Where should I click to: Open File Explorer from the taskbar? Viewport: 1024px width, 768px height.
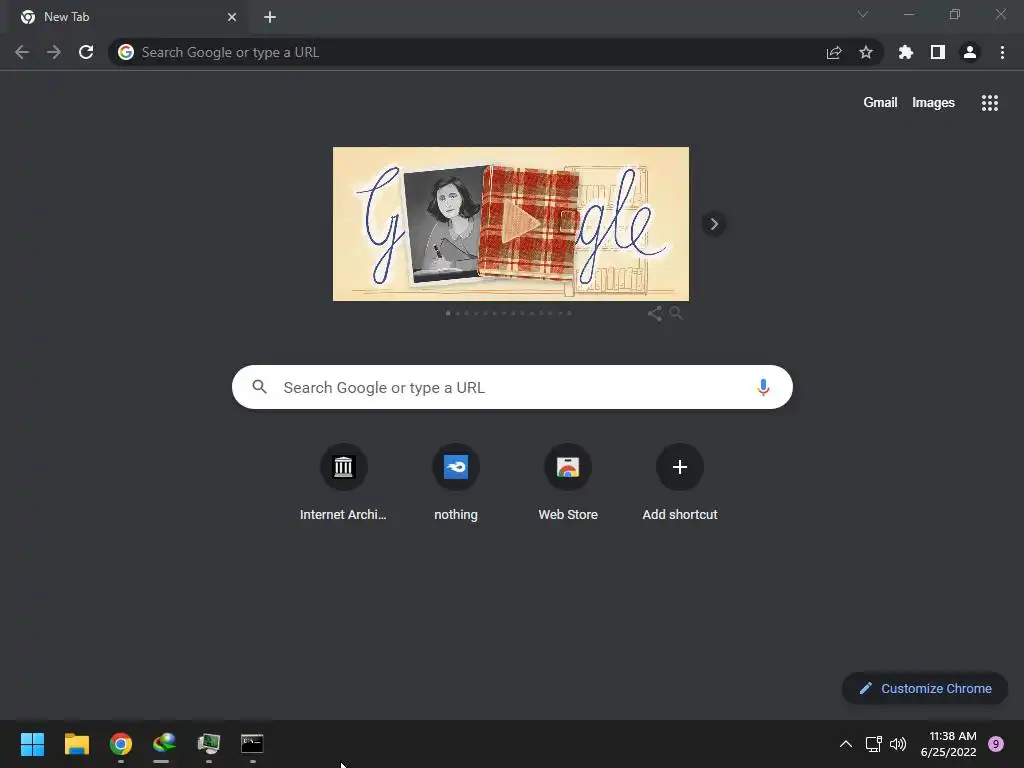coord(76,744)
